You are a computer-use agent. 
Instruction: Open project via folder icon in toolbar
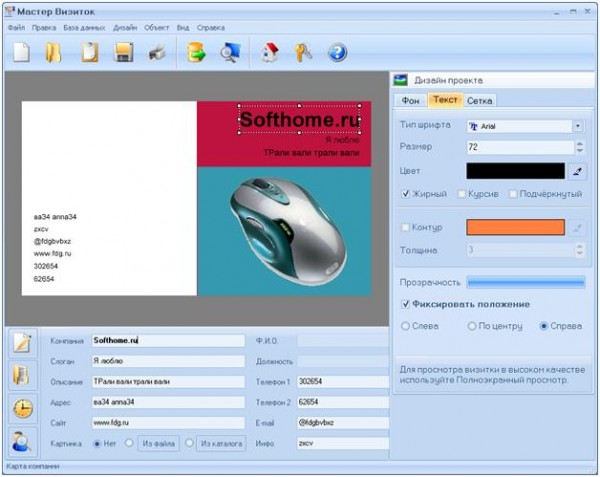pyautogui.click(x=54, y=53)
